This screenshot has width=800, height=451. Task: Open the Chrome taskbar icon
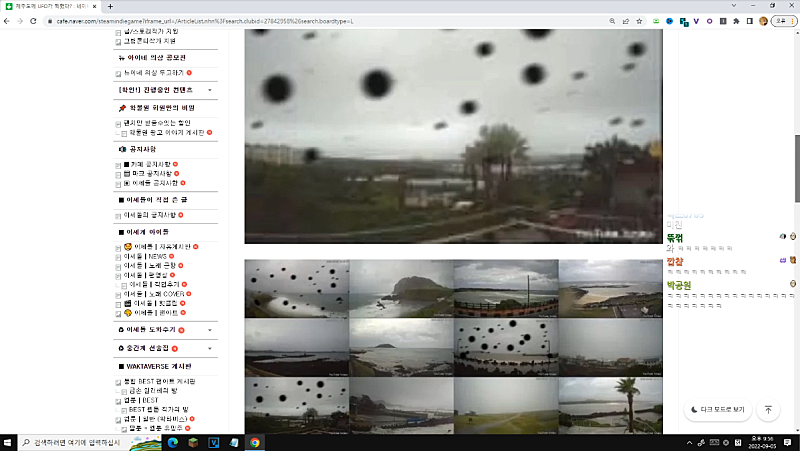pos(255,442)
